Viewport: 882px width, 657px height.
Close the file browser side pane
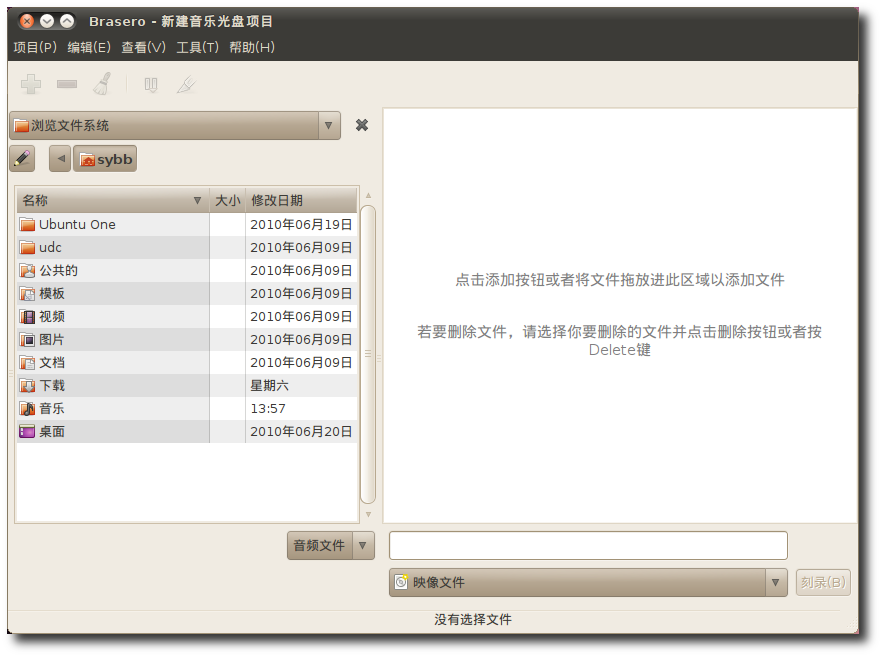362,125
